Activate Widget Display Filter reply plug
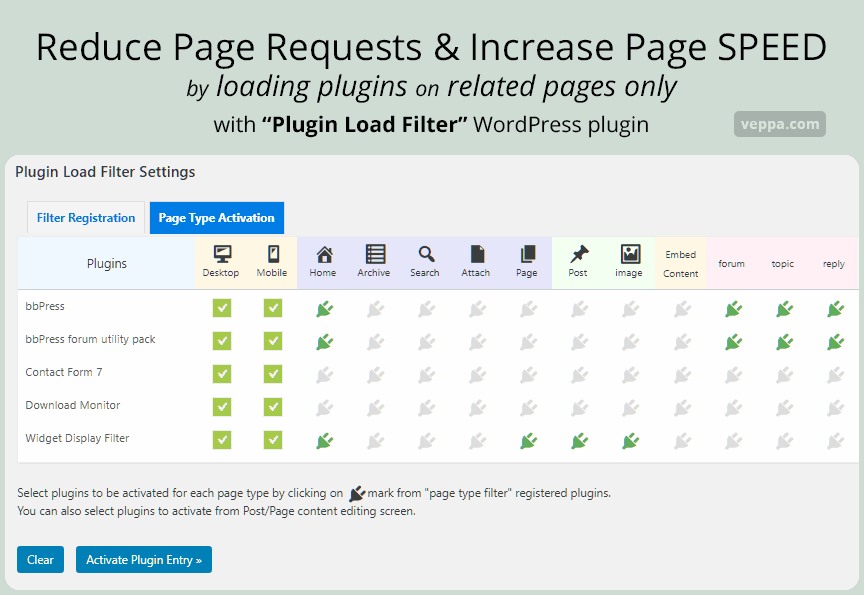Viewport: 864px width, 595px height. pos(835,441)
